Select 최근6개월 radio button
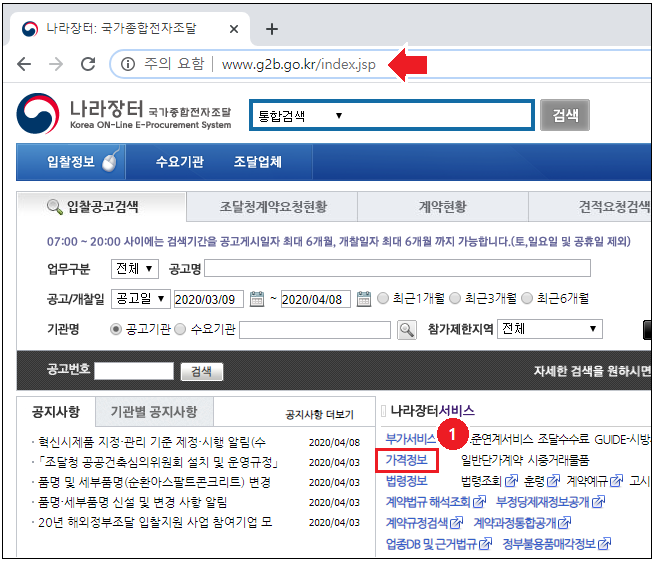This screenshot has height=563, width=654. coord(527,298)
